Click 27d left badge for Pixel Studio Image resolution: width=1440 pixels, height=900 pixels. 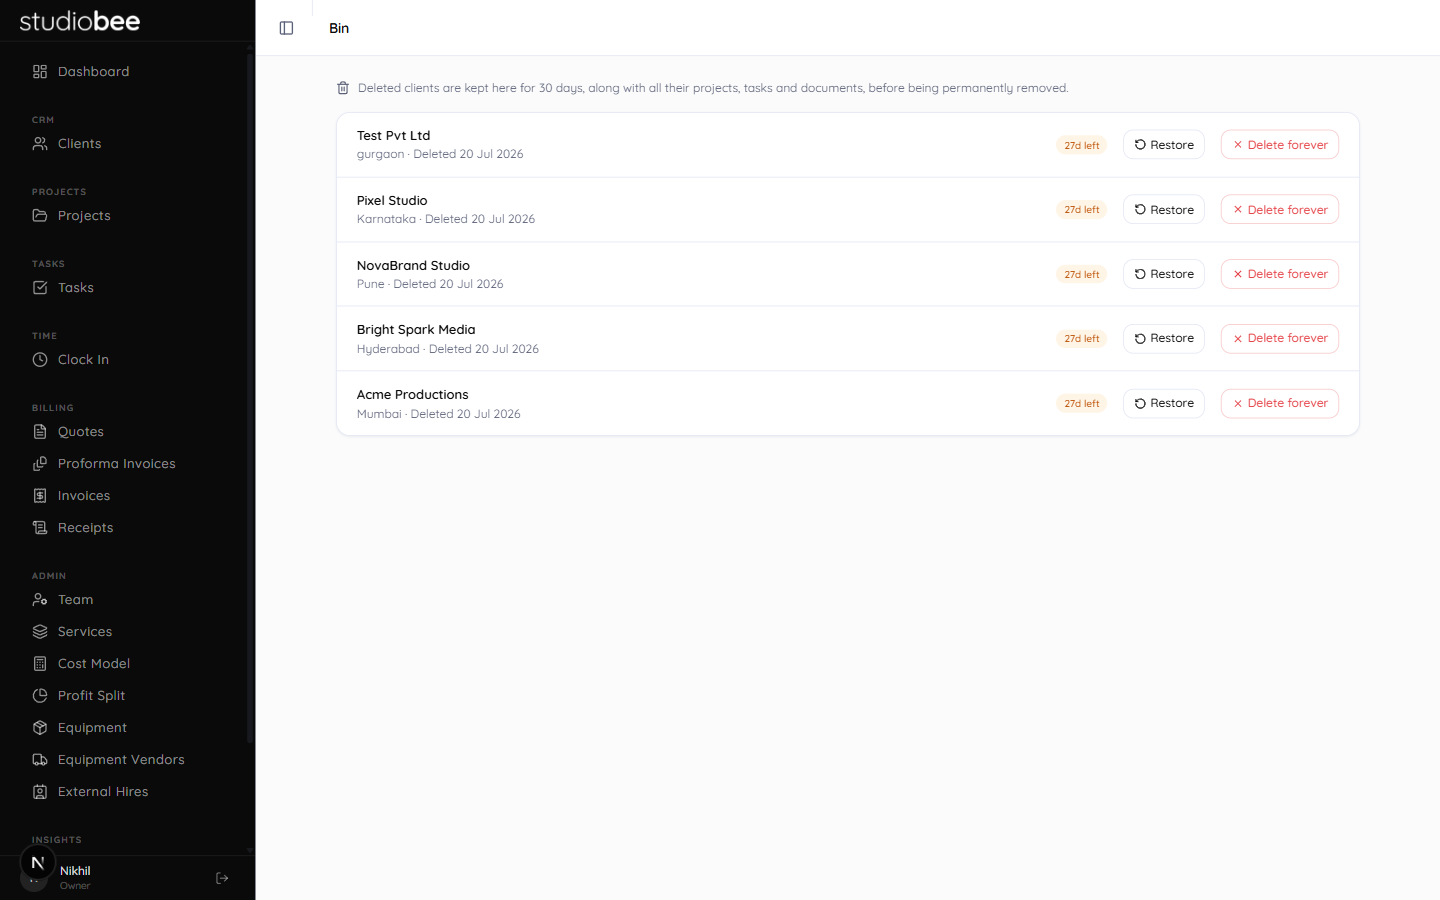1082,210
